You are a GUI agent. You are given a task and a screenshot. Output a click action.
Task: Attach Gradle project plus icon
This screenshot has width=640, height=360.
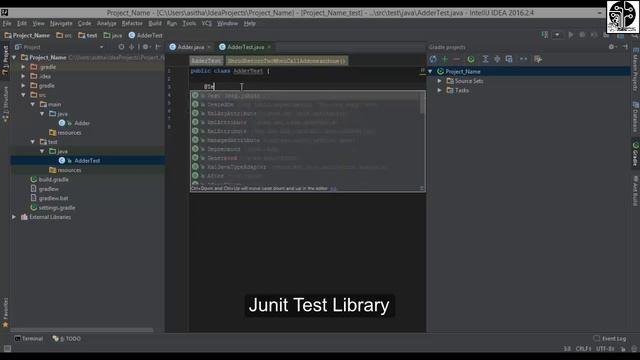coord(445,59)
